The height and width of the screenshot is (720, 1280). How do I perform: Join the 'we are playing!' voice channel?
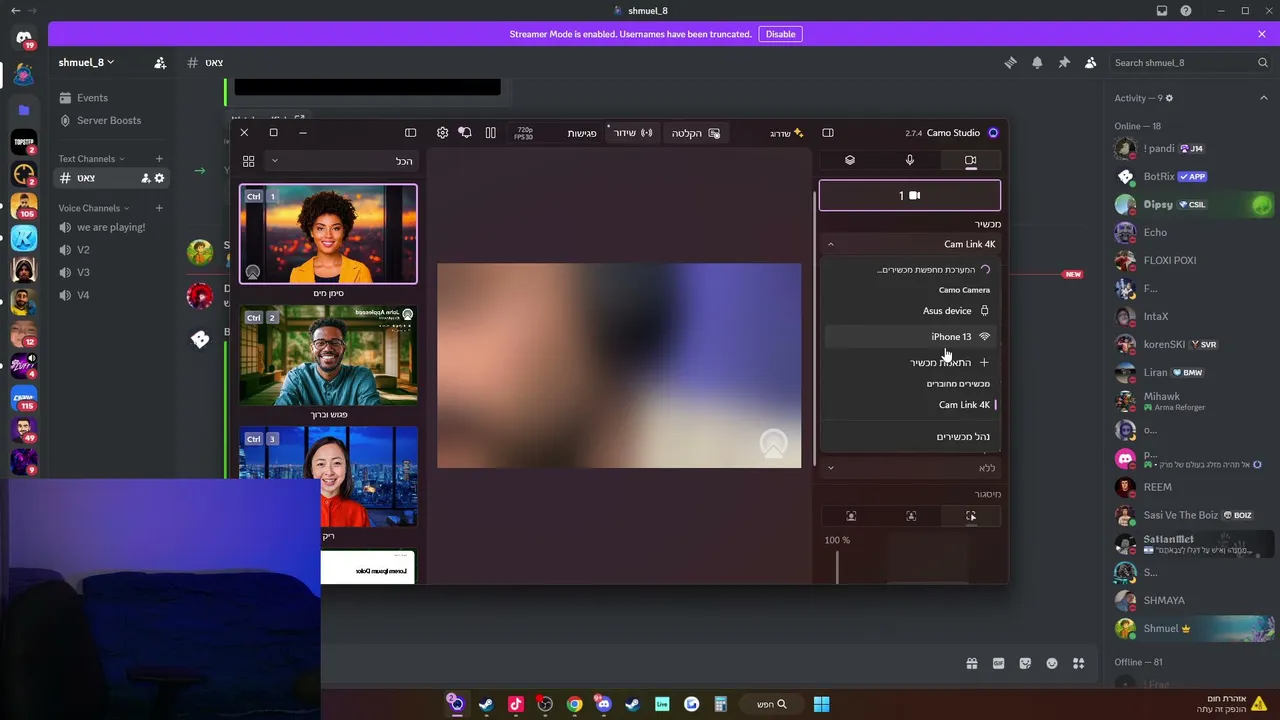[x=111, y=227]
